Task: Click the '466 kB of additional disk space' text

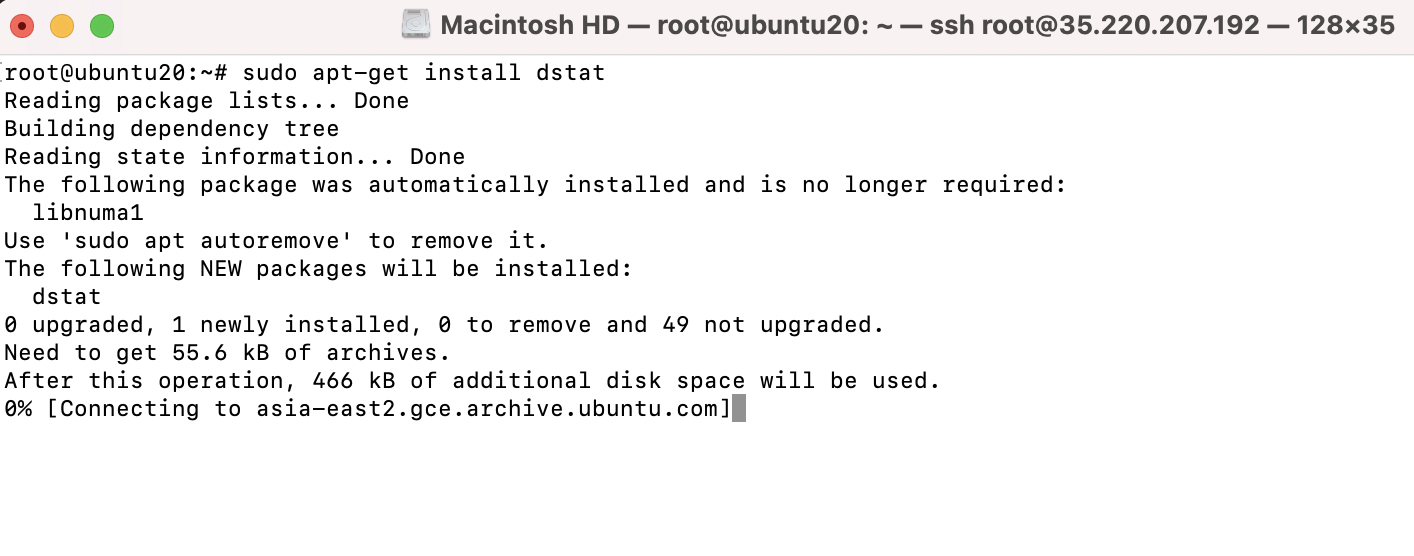Action: pyautogui.click(x=529, y=381)
